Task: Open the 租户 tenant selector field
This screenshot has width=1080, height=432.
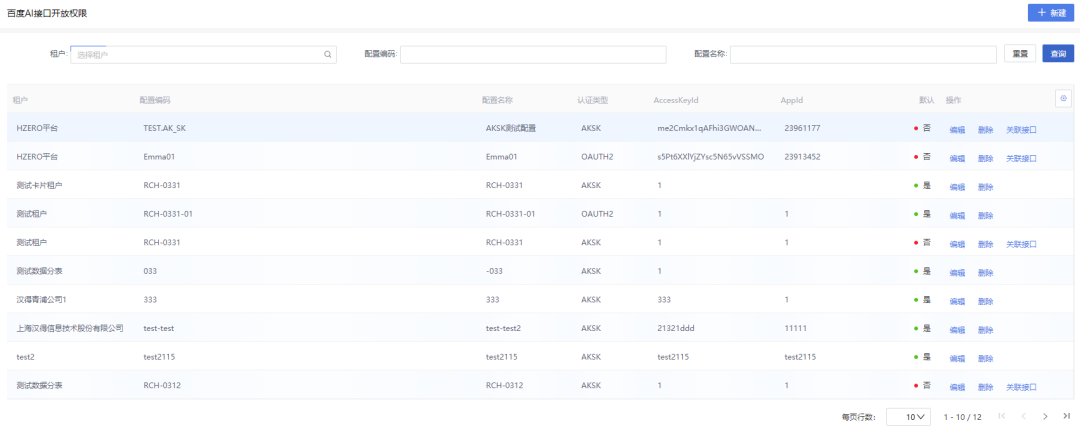Action: (x=200, y=54)
